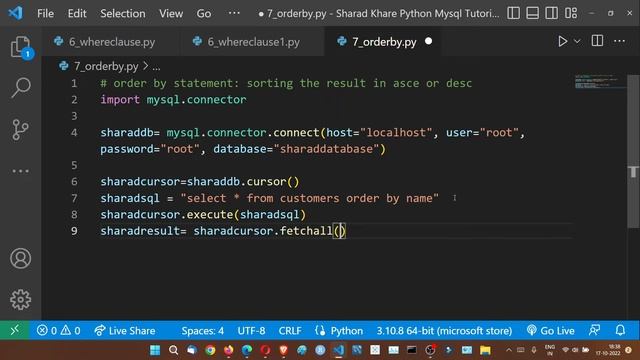This screenshot has height=360, width=640.
Task: Open the Explorer view in activity bar
Action: point(20,47)
